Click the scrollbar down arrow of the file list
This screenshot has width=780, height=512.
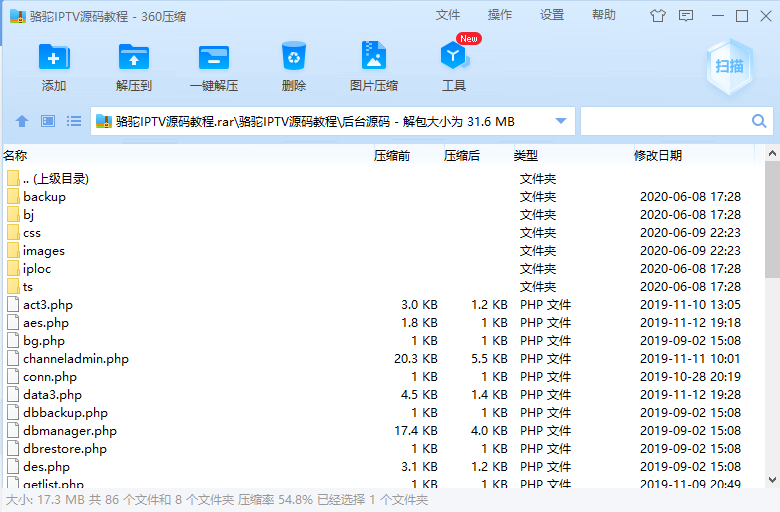coord(772,480)
